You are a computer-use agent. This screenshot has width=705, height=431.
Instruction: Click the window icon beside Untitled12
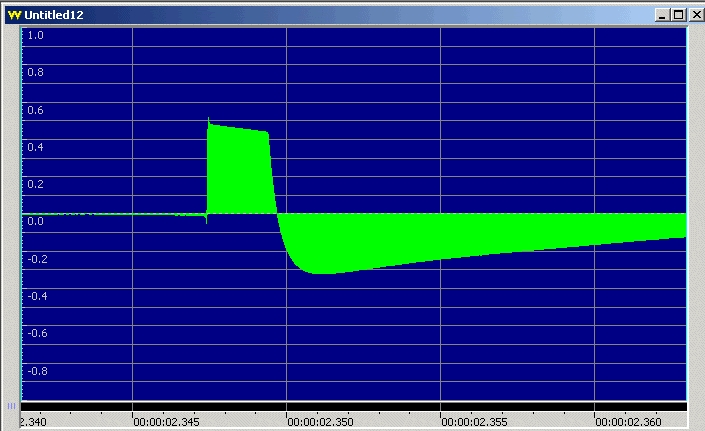point(13,15)
